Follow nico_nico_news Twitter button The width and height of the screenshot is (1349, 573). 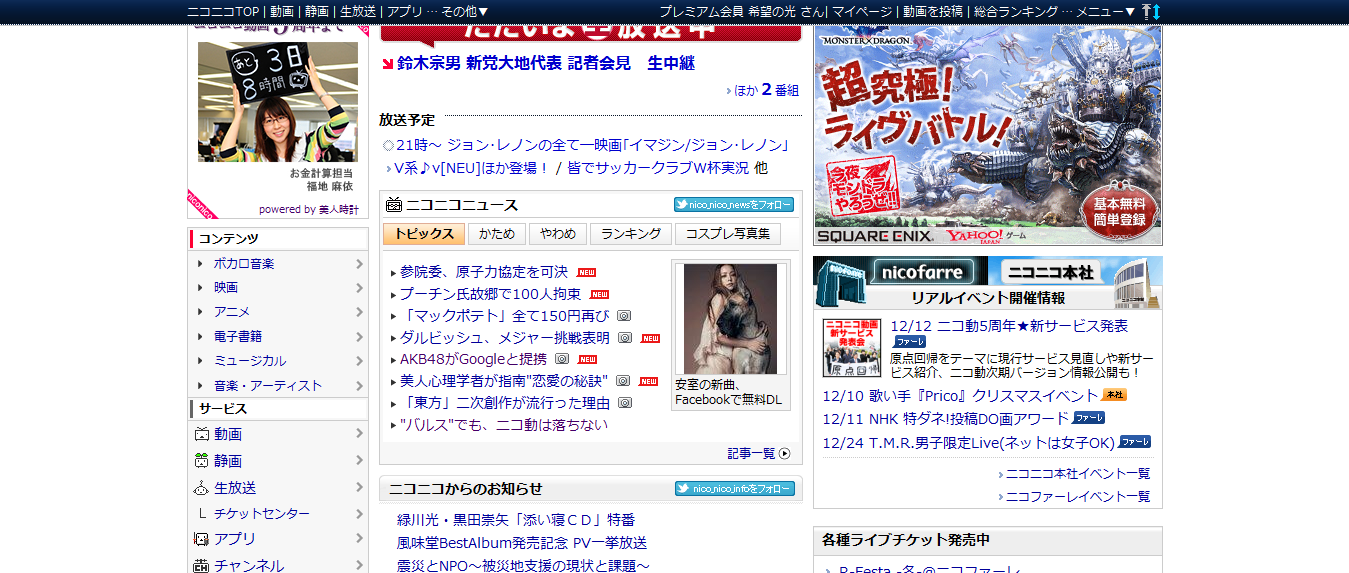point(734,205)
